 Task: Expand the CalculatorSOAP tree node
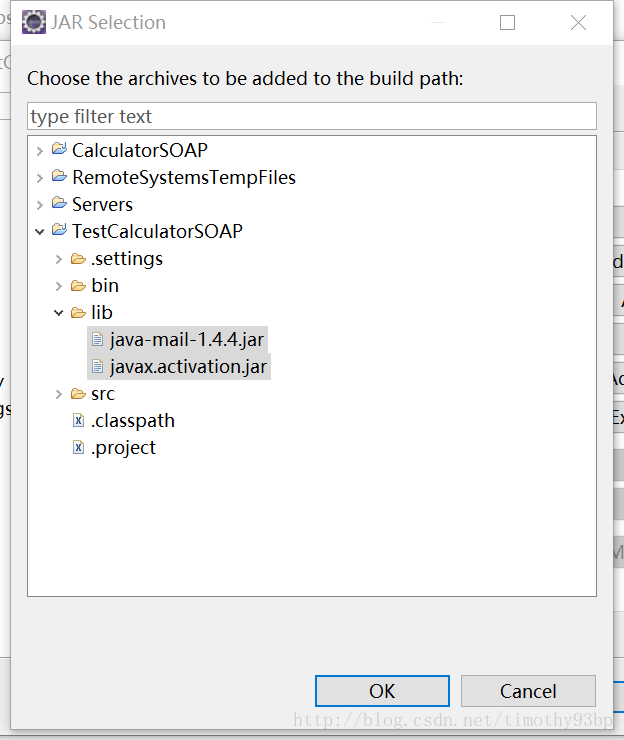point(40,151)
